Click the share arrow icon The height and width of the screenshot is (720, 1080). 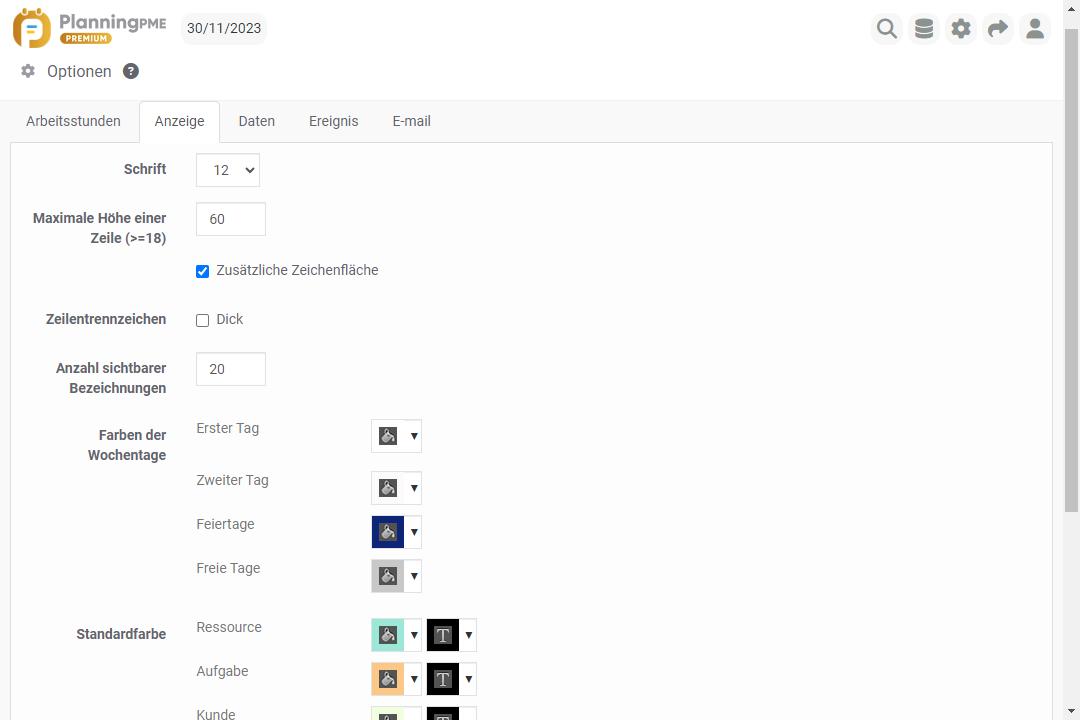click(x=998, y=29)
